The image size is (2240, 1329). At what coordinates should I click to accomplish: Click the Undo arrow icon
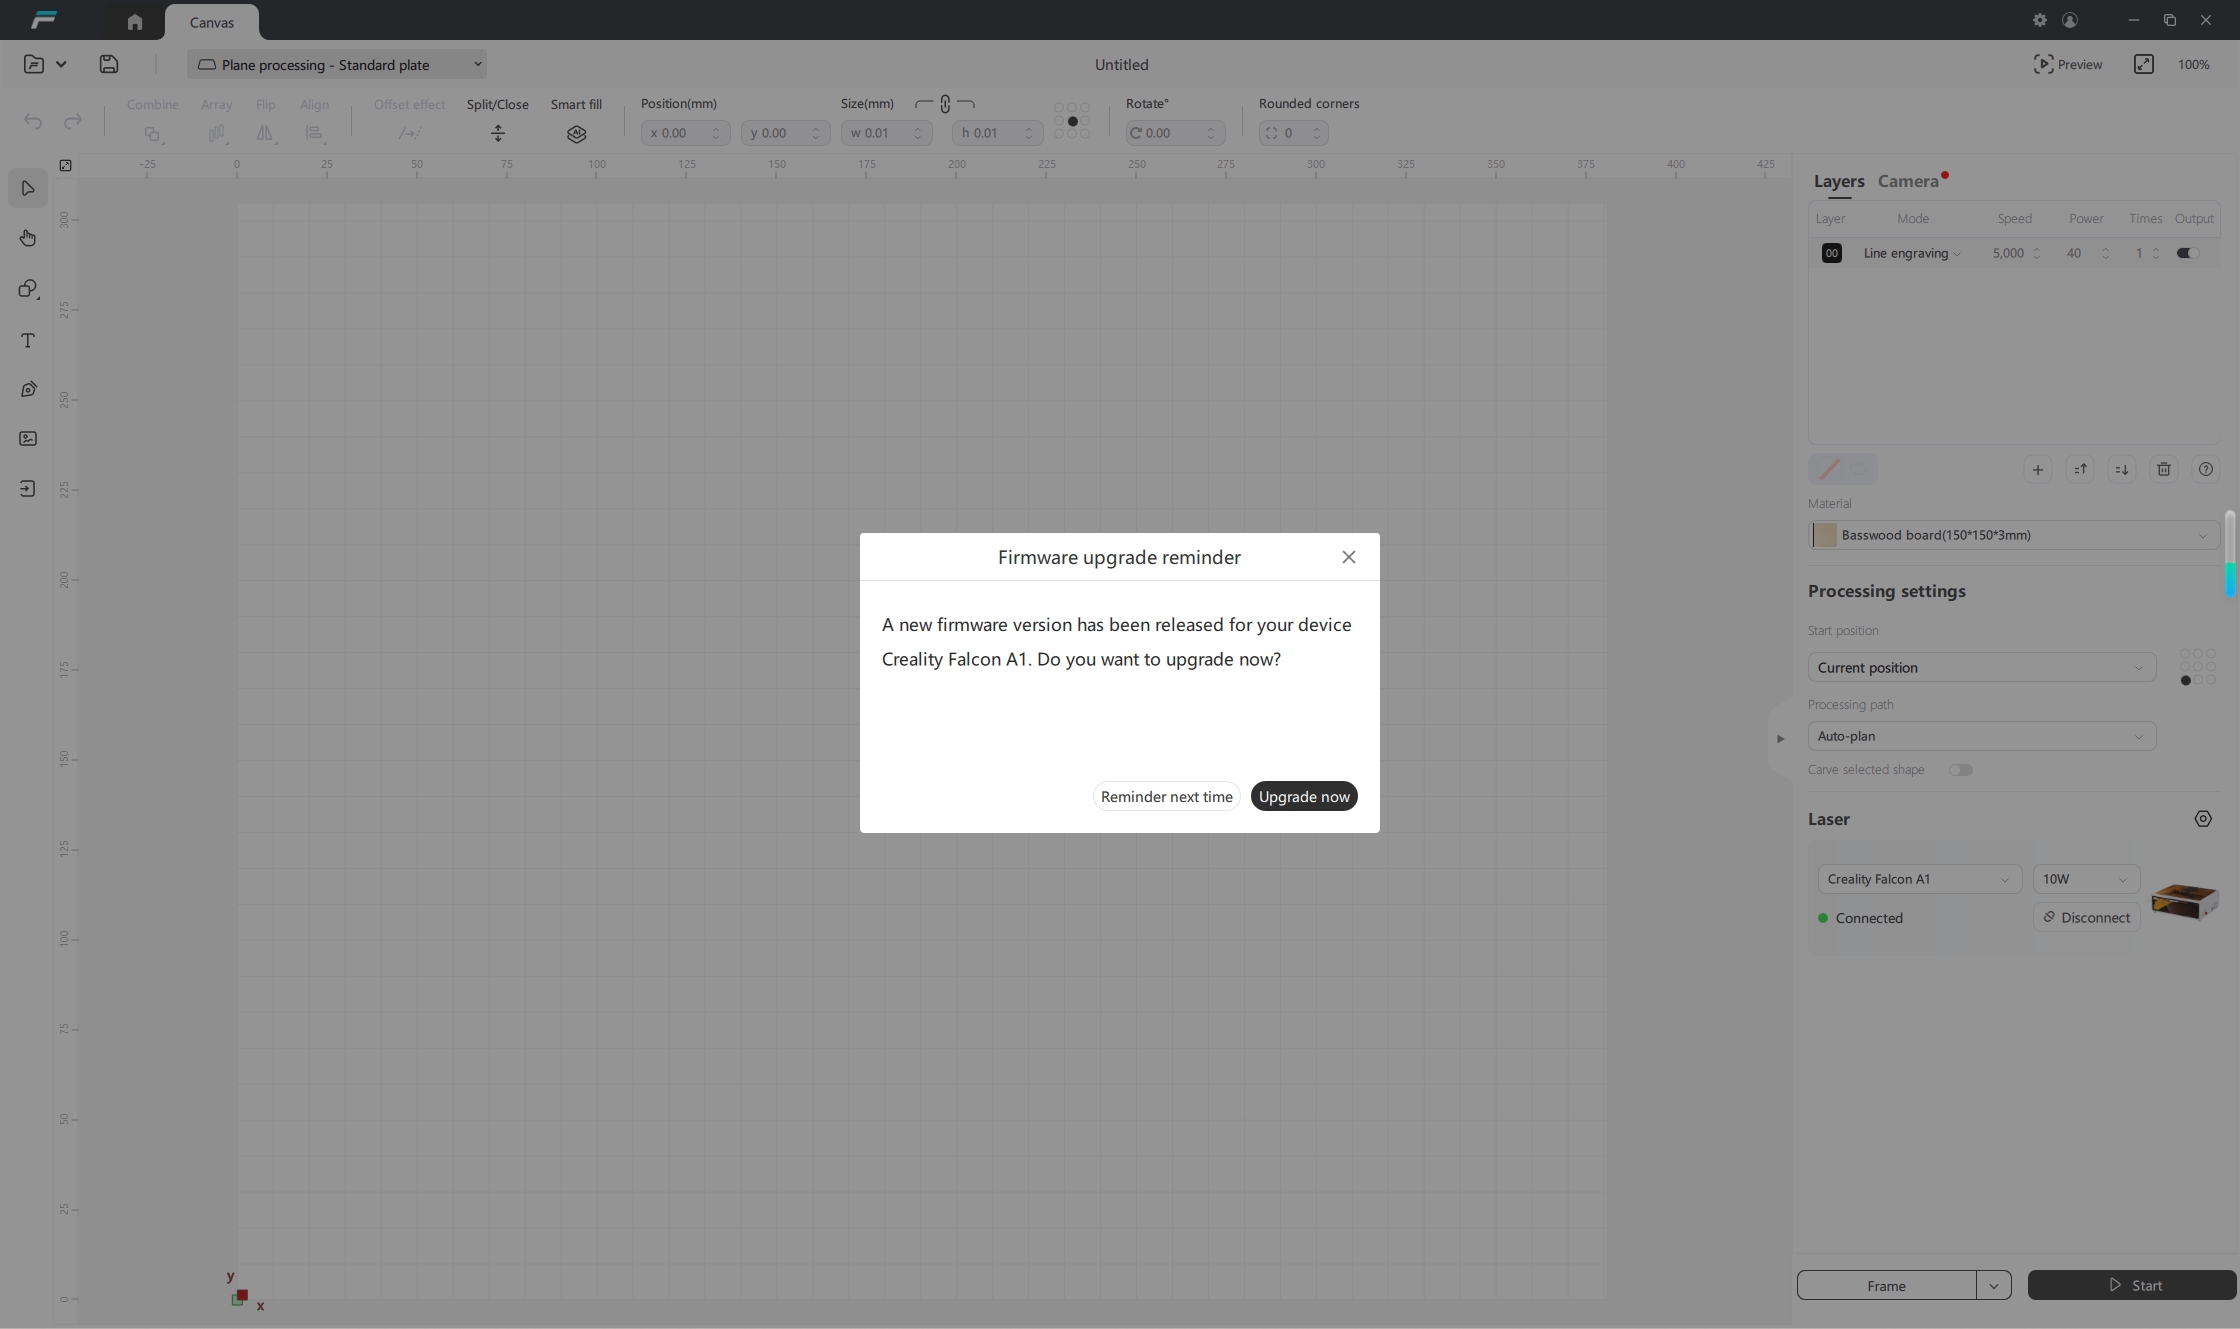(x=33, y=122)
